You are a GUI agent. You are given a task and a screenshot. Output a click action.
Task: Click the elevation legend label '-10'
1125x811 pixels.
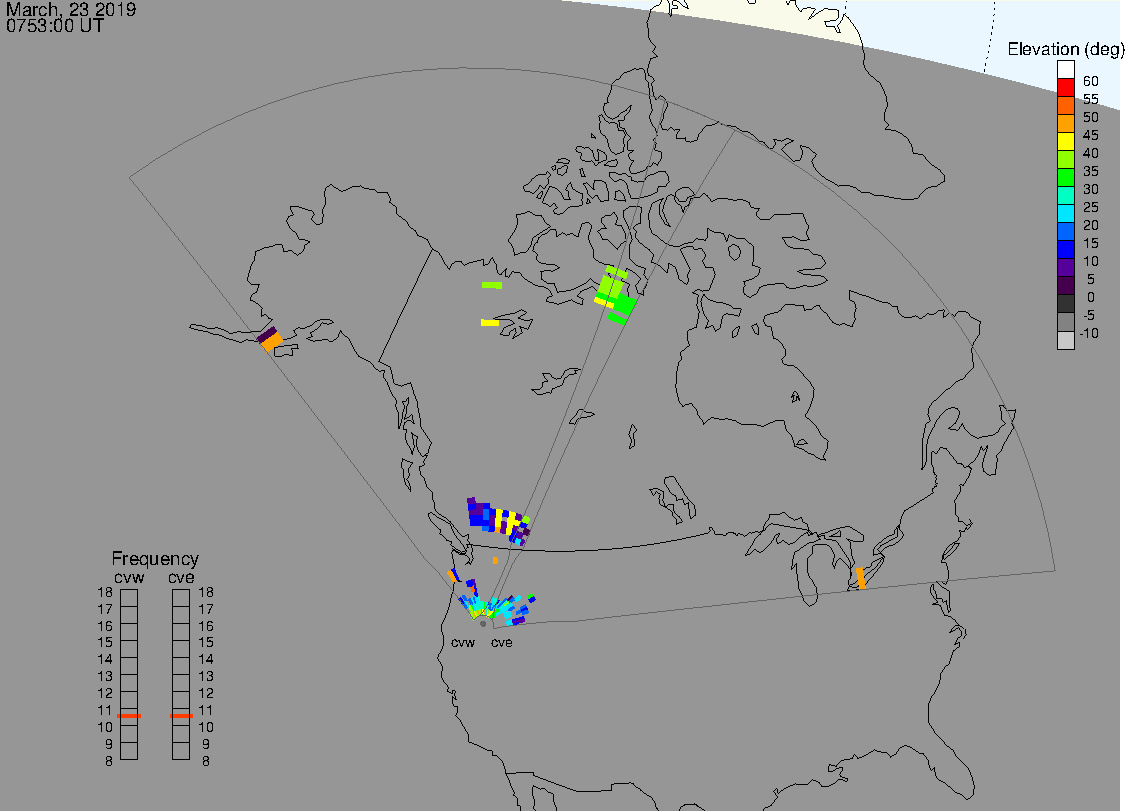(1089, 333)
